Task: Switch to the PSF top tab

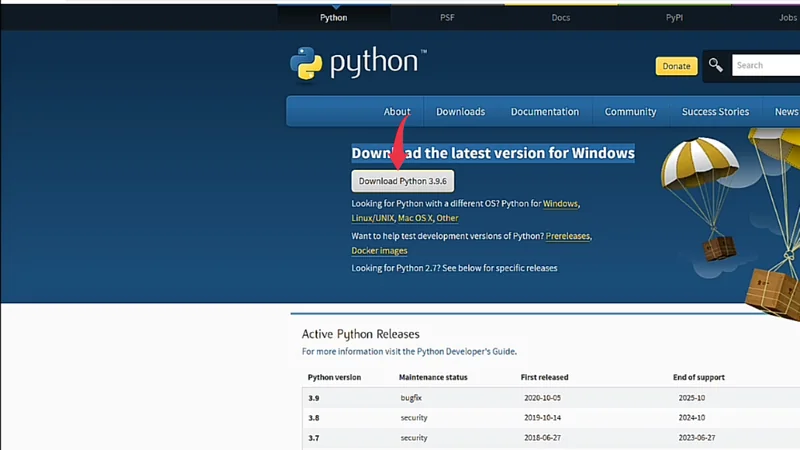Action: pos(447,17)
